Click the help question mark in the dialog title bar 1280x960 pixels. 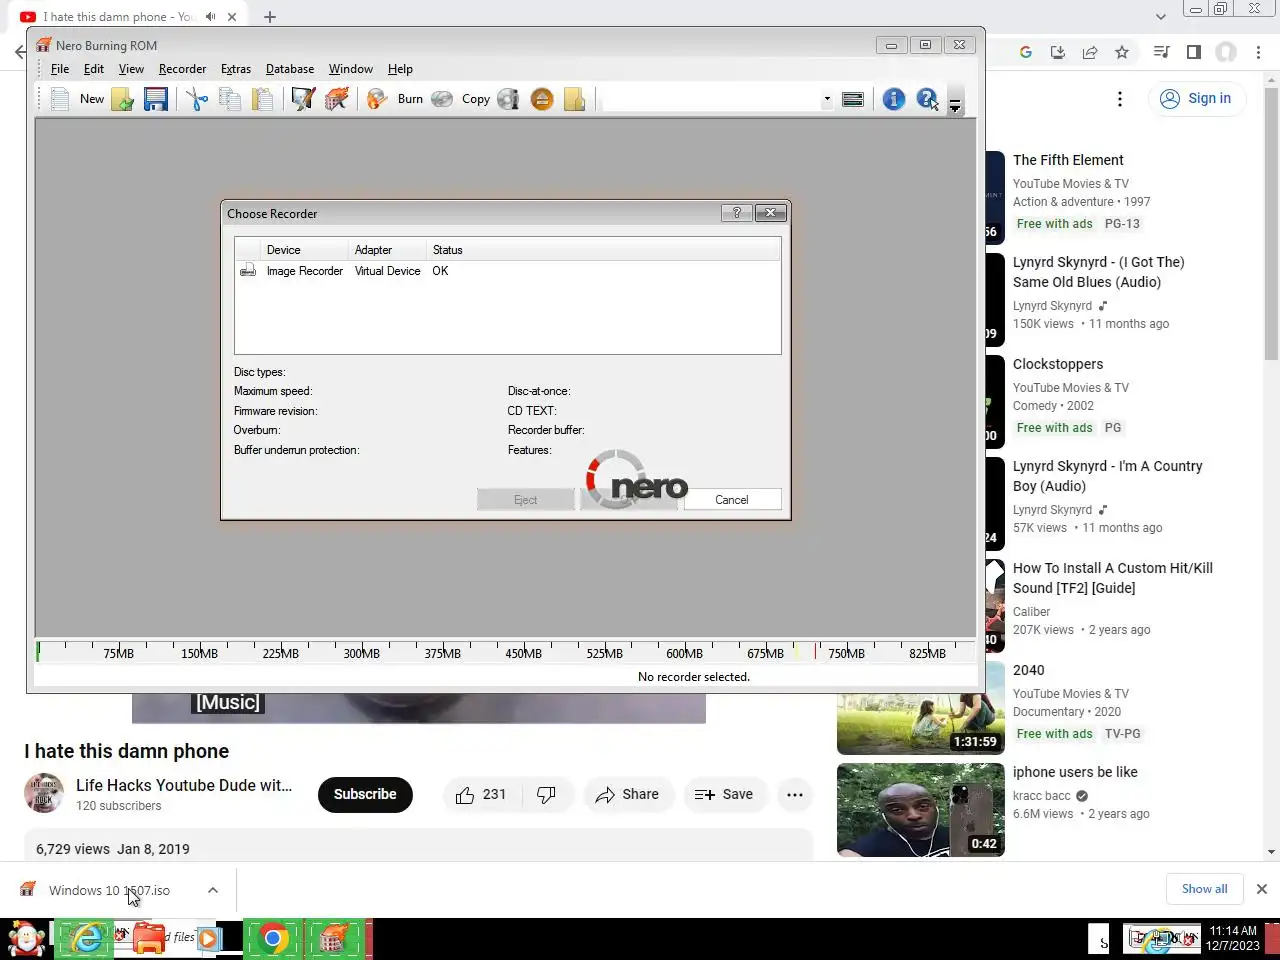coord(737,213)
